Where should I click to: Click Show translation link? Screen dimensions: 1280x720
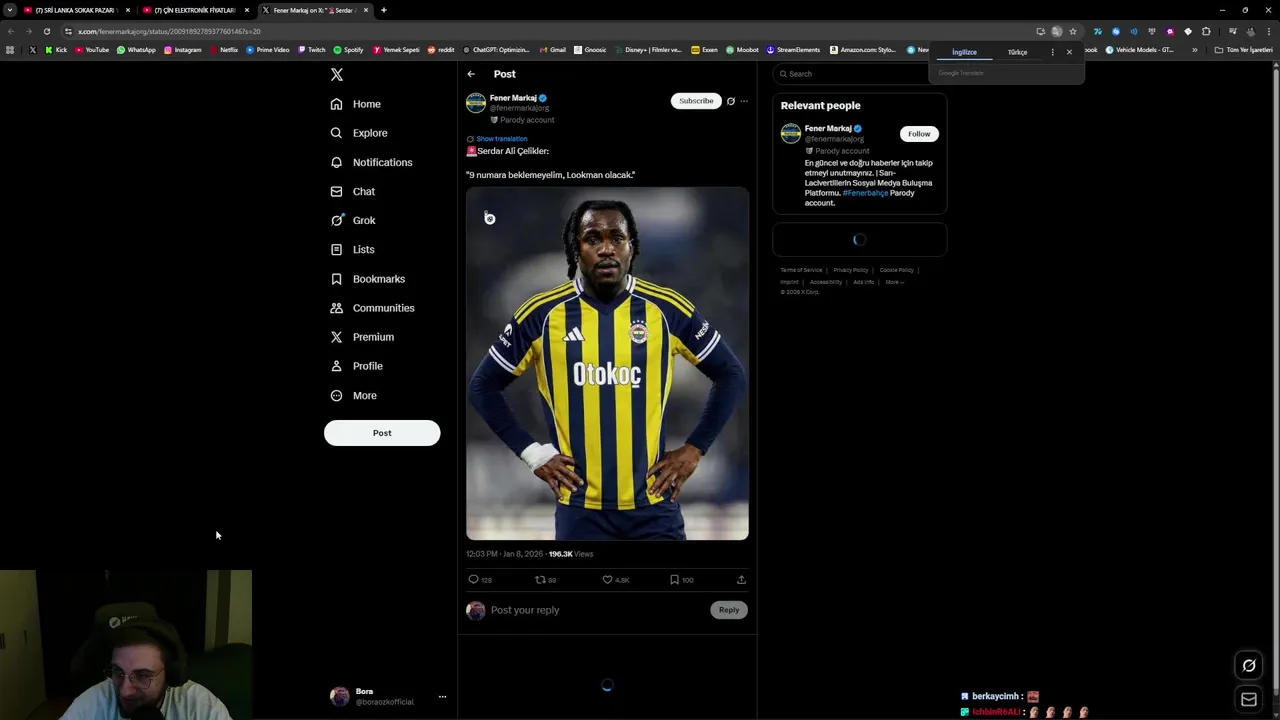click(x=502, y=139)
